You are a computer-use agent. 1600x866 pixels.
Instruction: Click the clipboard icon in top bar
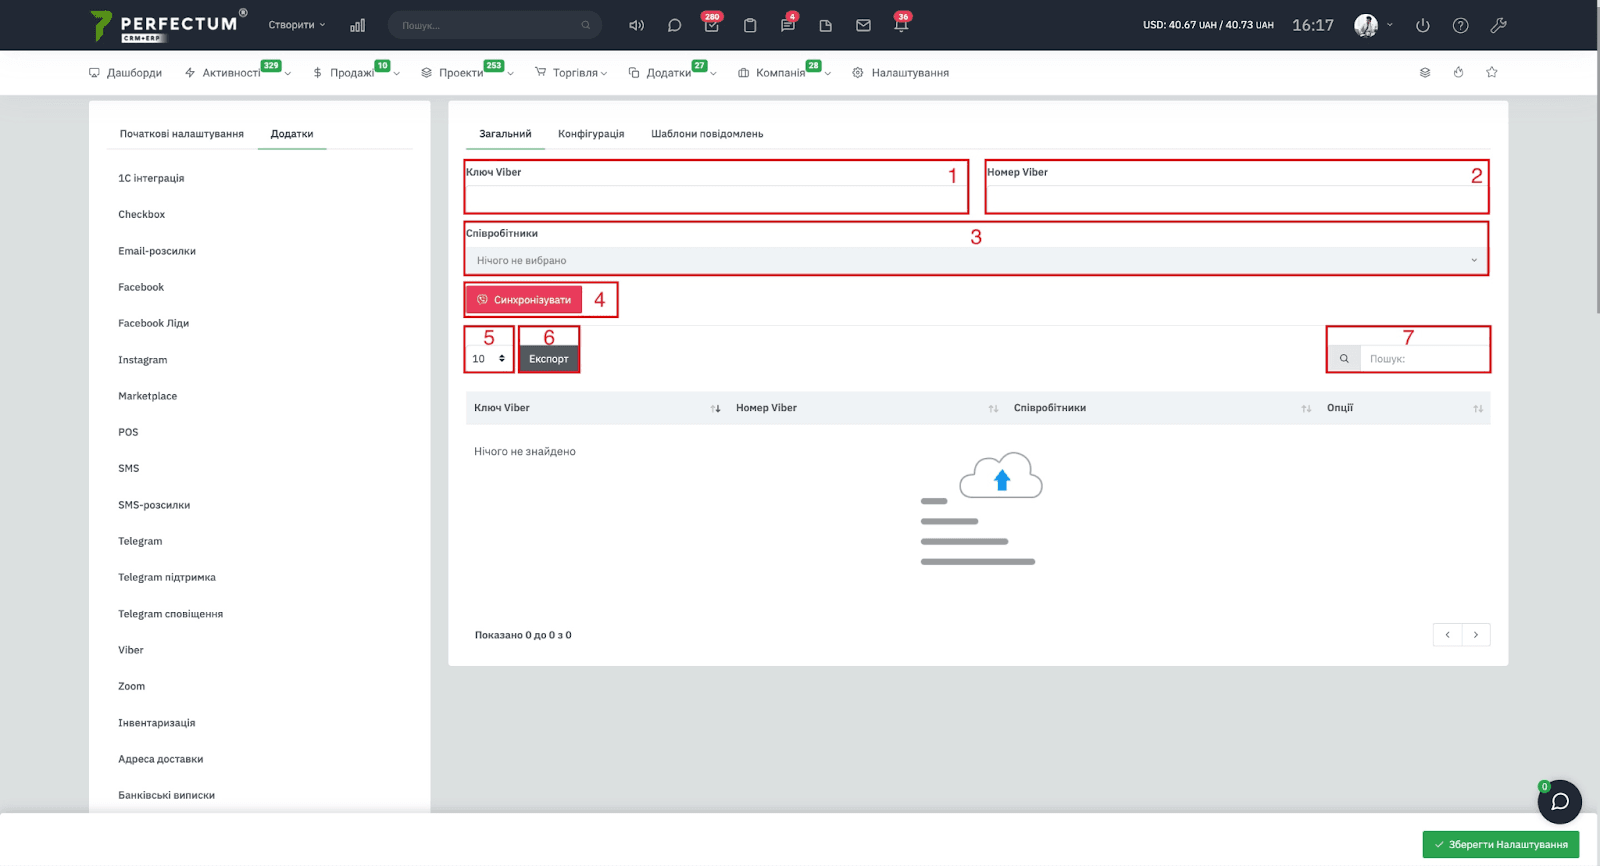750,25
